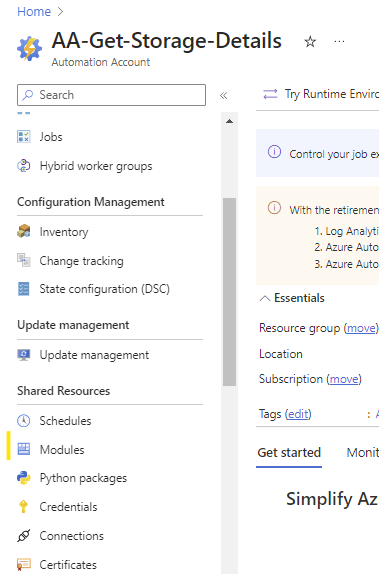Open Change tracking menu item
Image resolution: width=379 pixels, height=574 pixels.
[81, 261]
